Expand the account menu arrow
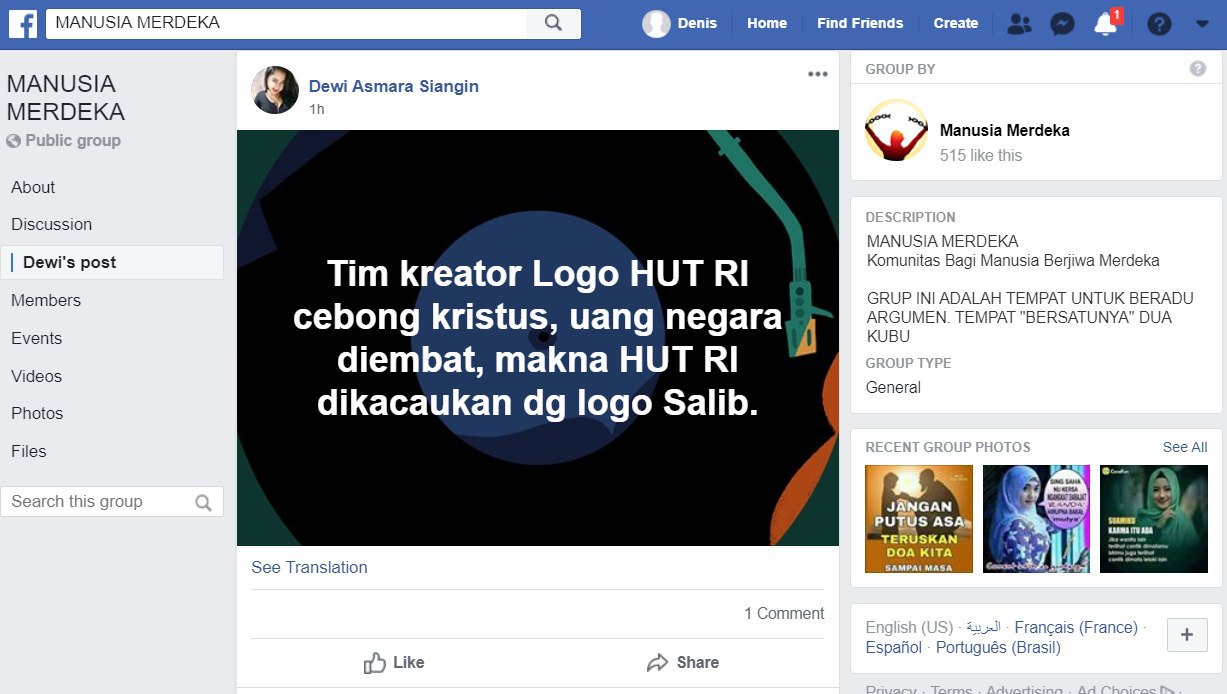Screen dimensions: 1227x694 pyautogui.click(x=1202, y=24)
